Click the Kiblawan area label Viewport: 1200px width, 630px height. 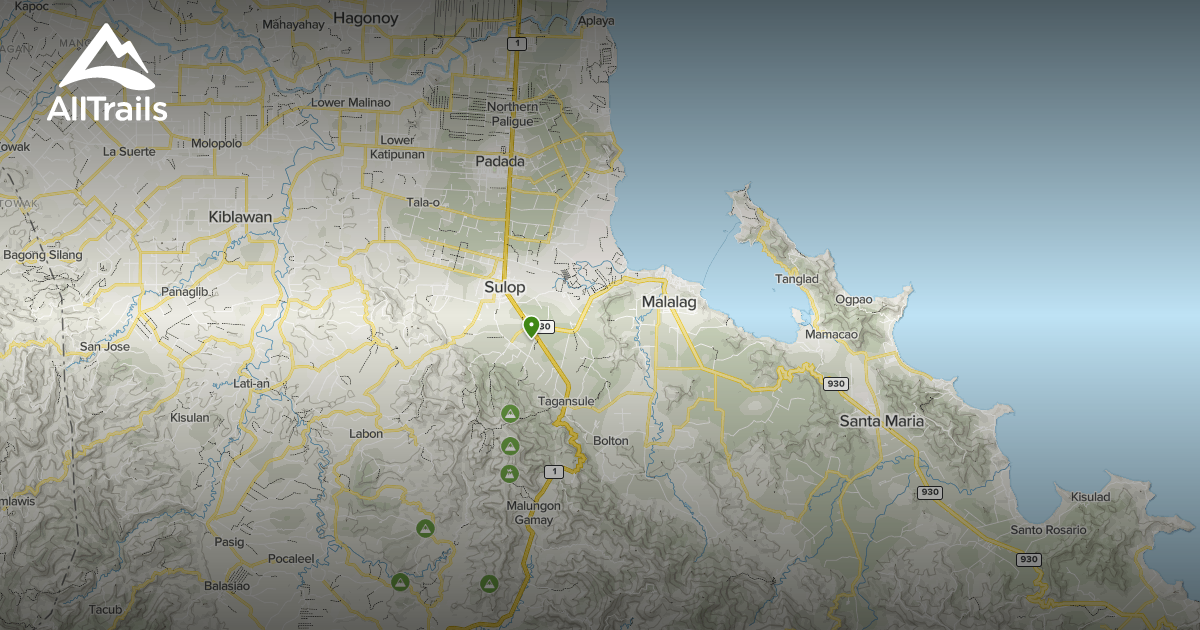(240, 216)
